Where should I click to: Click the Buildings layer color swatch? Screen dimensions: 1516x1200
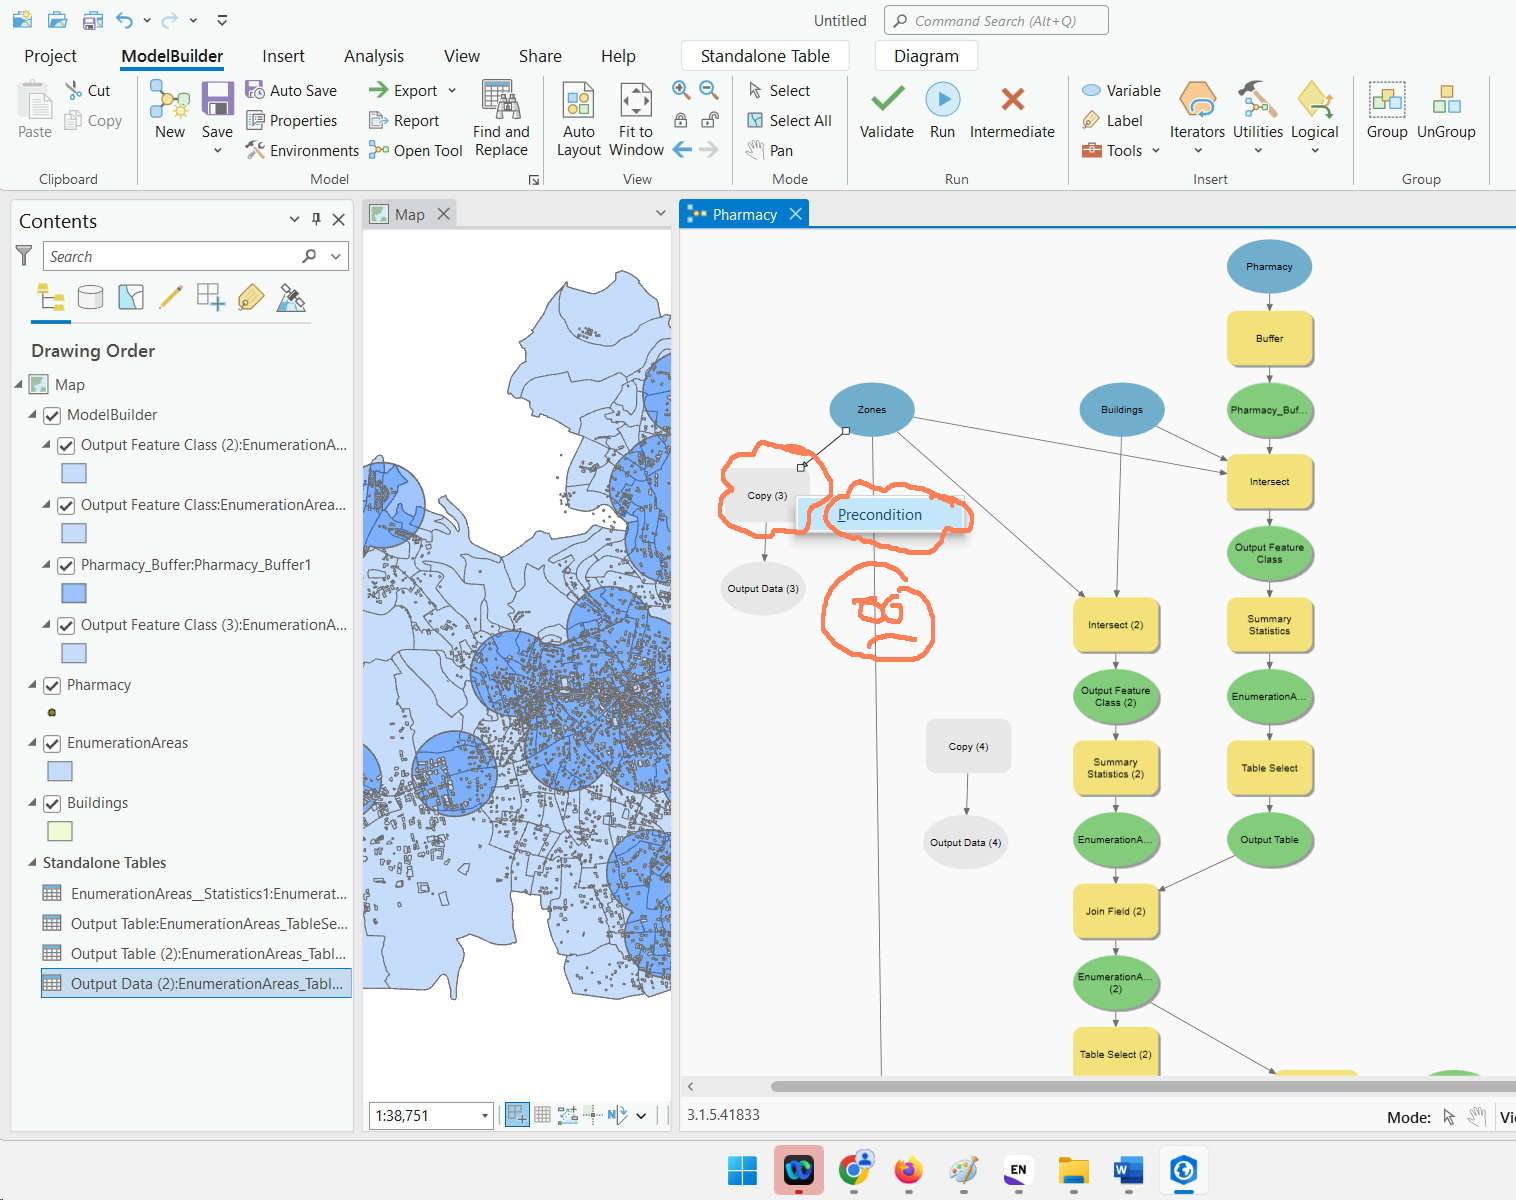pos(60,831)
